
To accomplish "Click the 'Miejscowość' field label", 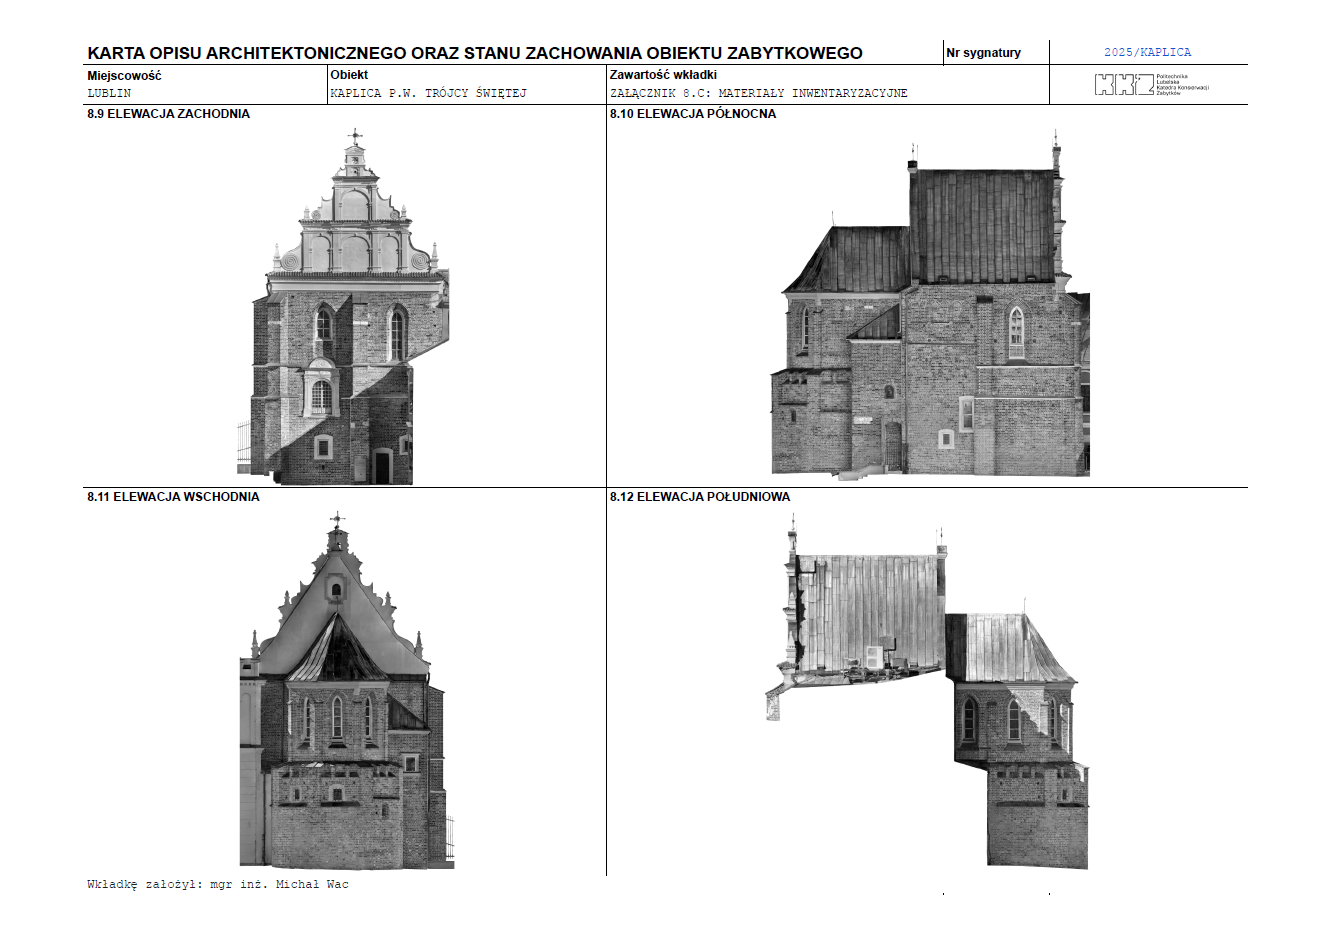I will coord(124,76).
